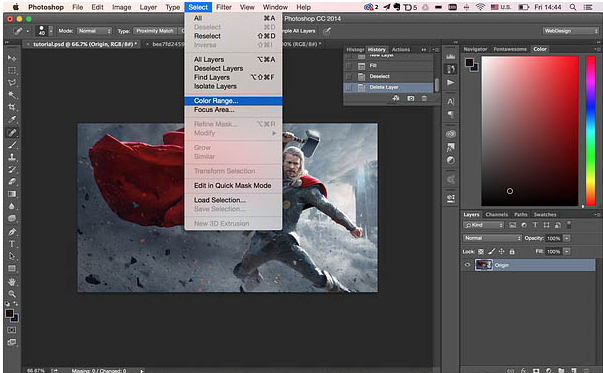The height and width of the screenshot is (373, 603).
Task: Open status bar info arrow
Action: coord(142,371)
